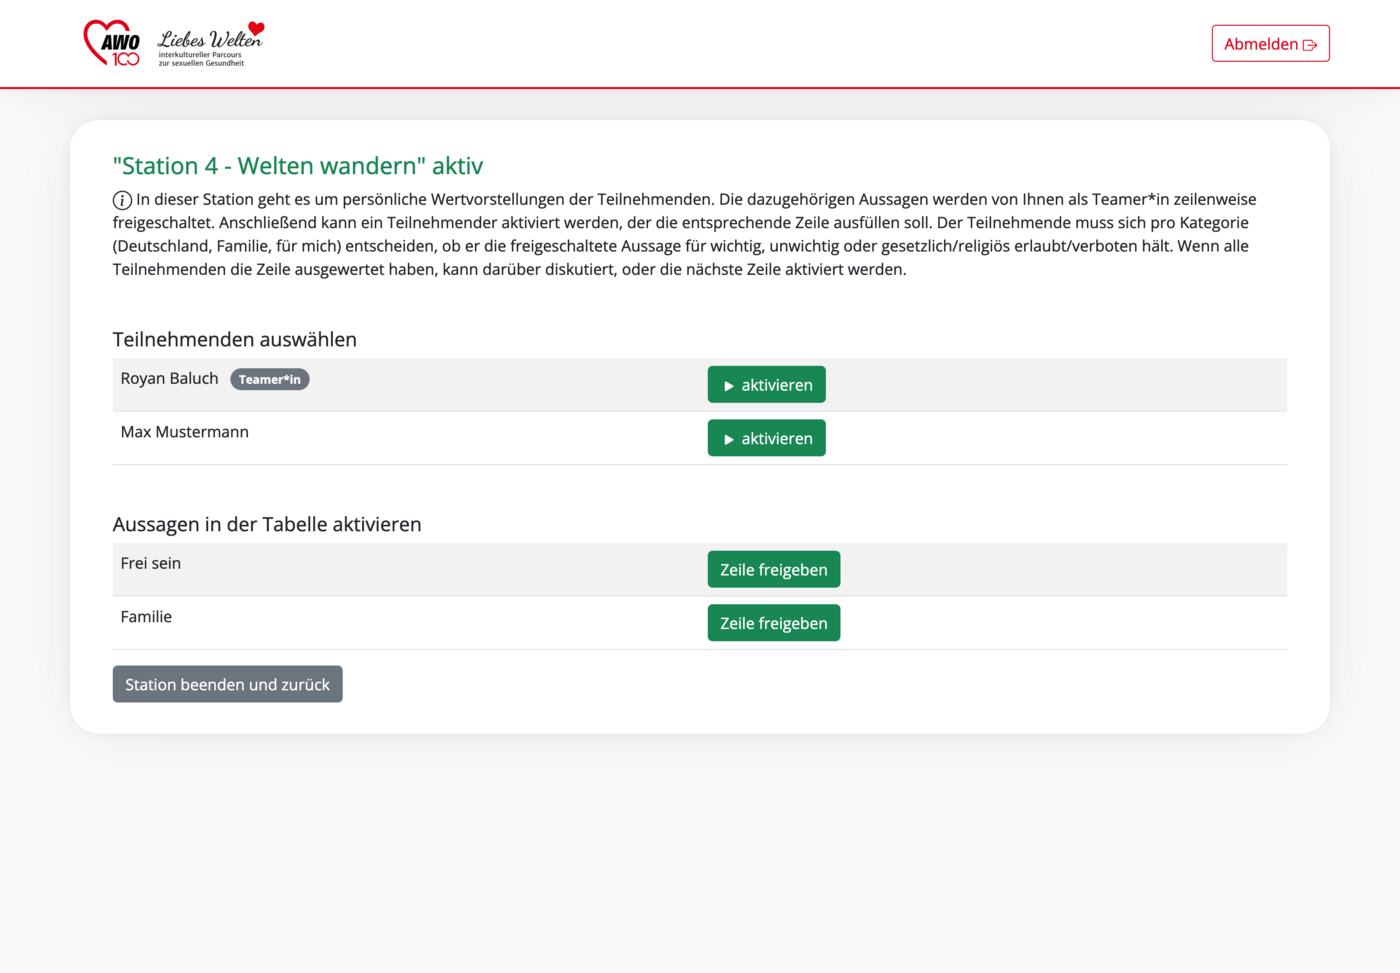1400x973 pixels.
Task: Select the name Royan Baluch
Action: pyautogui.click(x=169, y=379)
